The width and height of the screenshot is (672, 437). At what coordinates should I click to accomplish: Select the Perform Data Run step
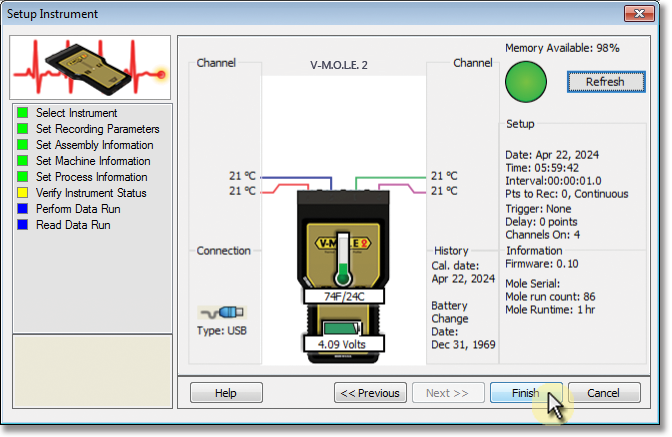[x=78, y=209]
